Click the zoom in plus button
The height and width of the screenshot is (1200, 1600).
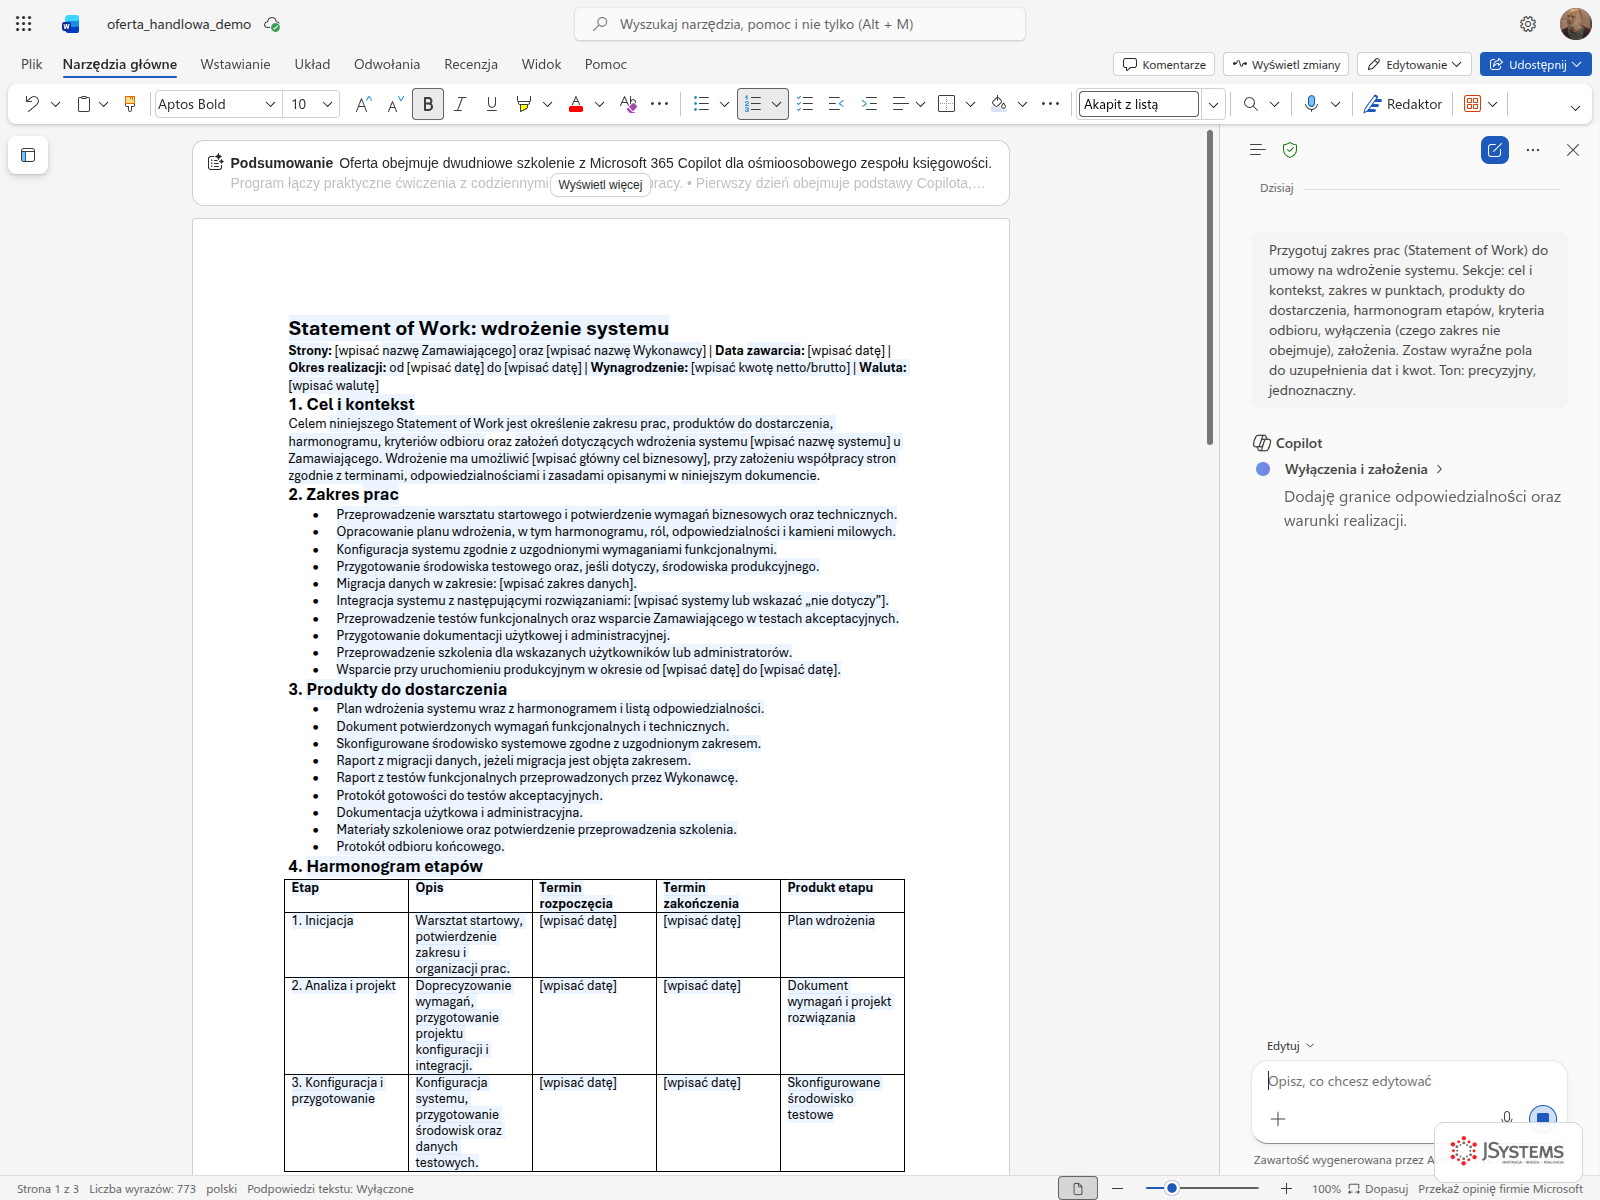[x=1286, y=1188]
